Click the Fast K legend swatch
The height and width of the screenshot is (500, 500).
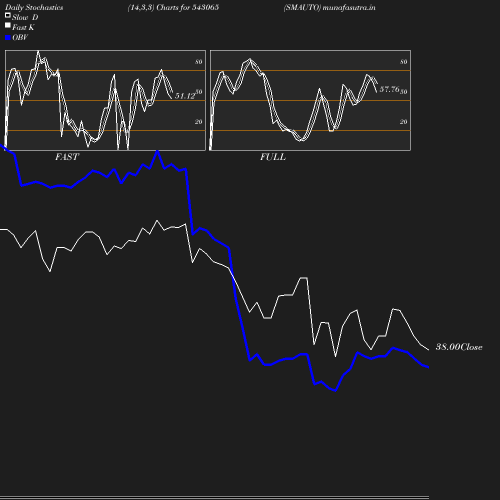coord(8,25)
